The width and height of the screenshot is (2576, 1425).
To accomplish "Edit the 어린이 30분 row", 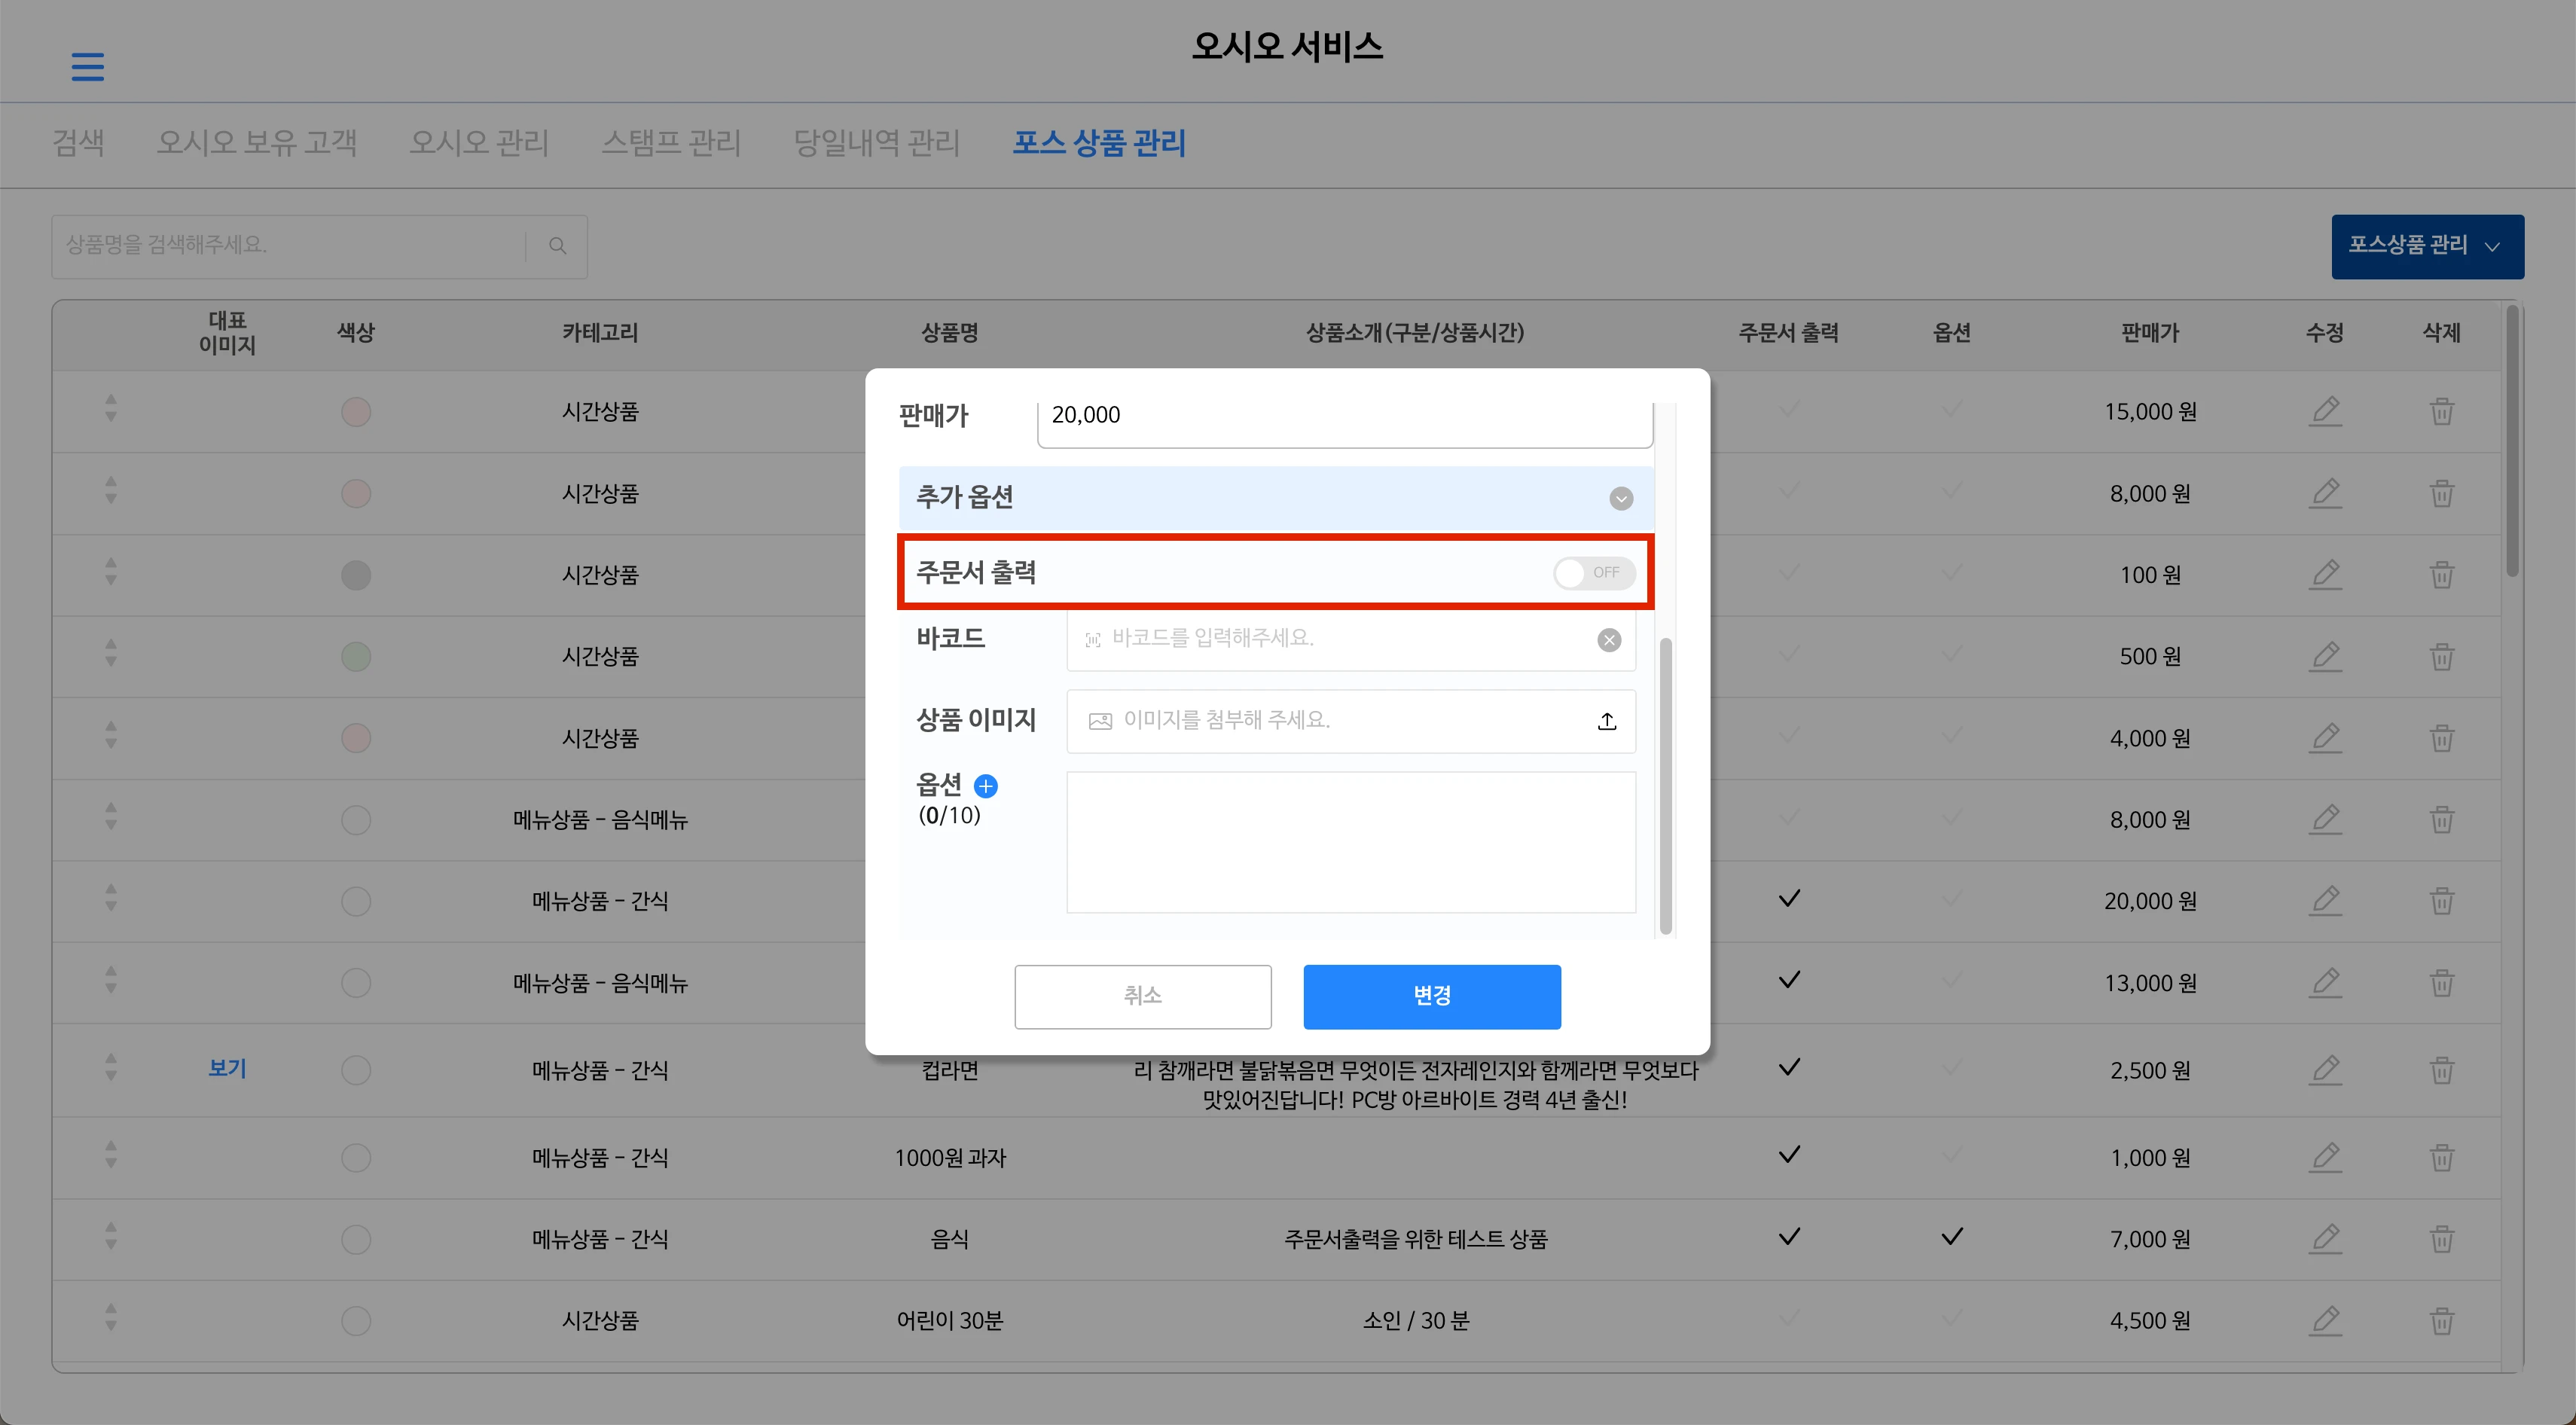I will click(x=2325, y=1321).
